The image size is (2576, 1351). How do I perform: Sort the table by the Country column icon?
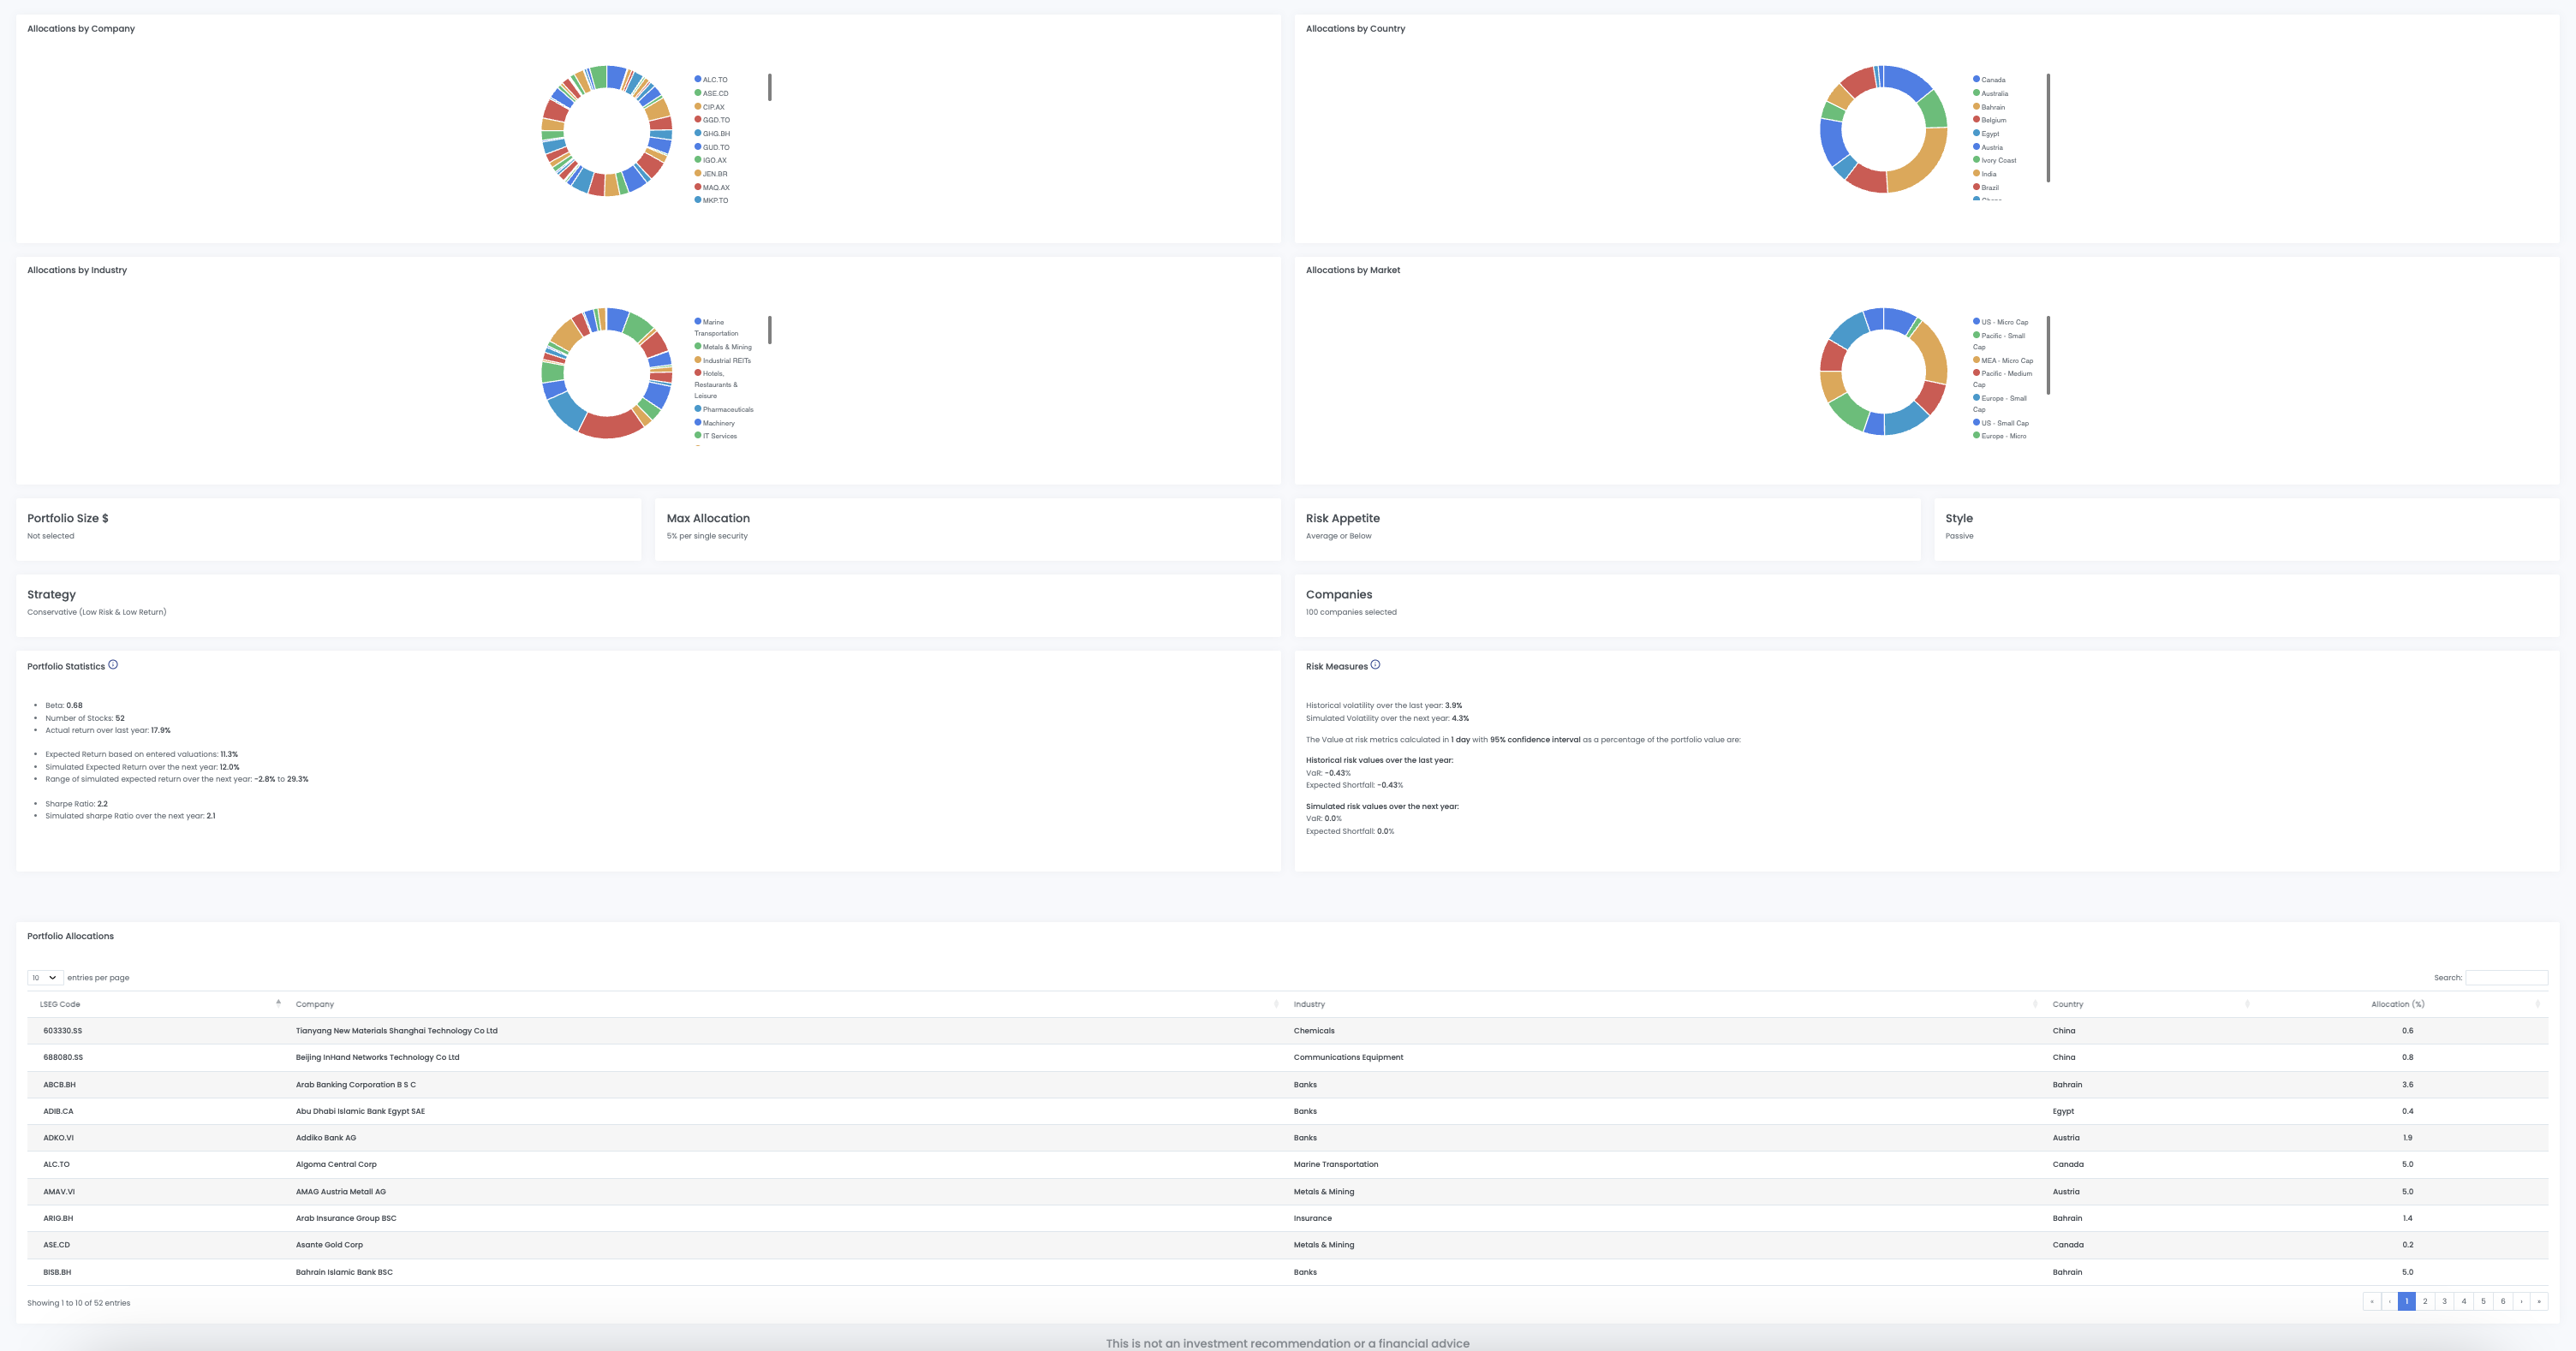click(2248, 1003)
